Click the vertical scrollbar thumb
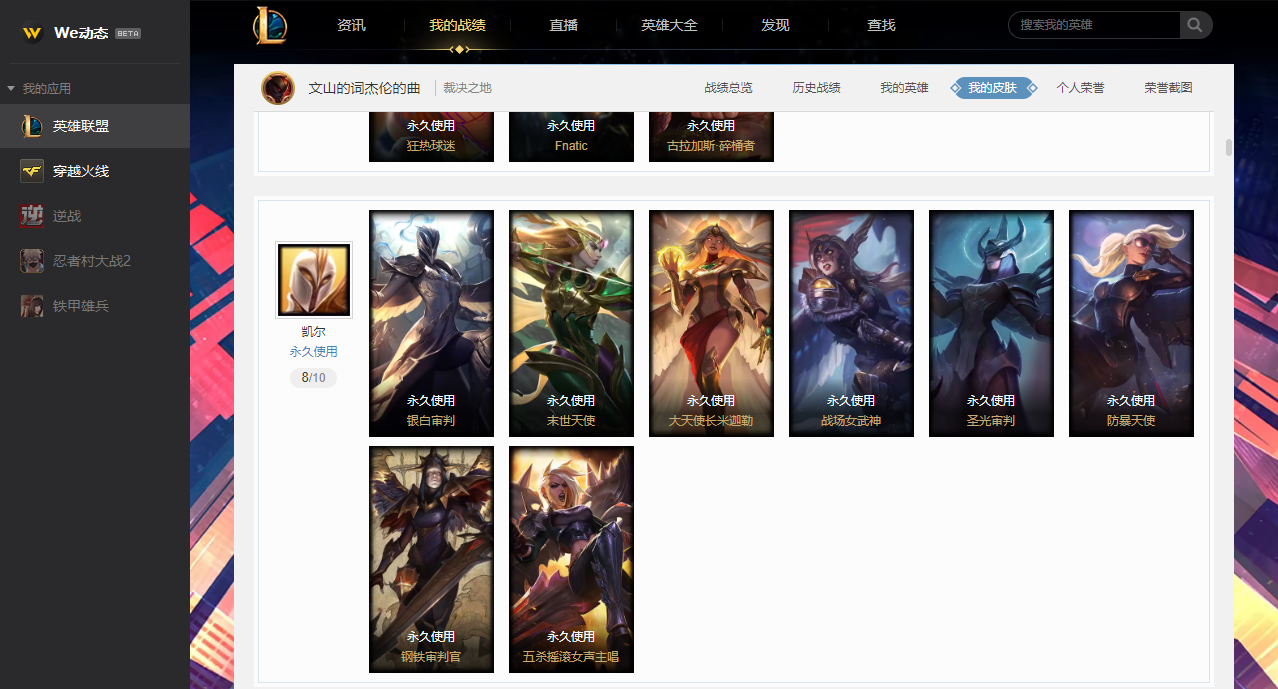 tap(1229, 148)
